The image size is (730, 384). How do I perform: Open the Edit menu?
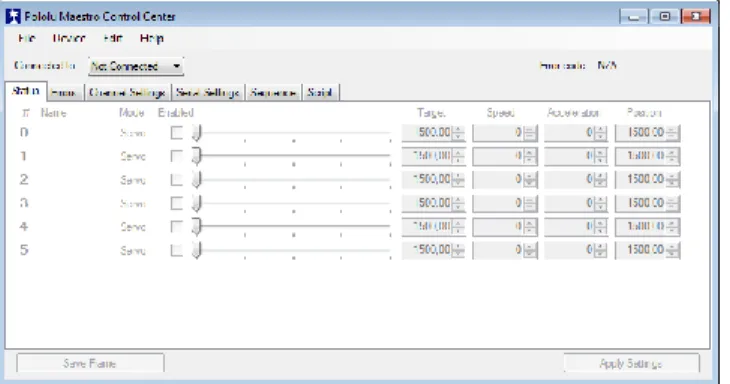(x=113, y=38)
